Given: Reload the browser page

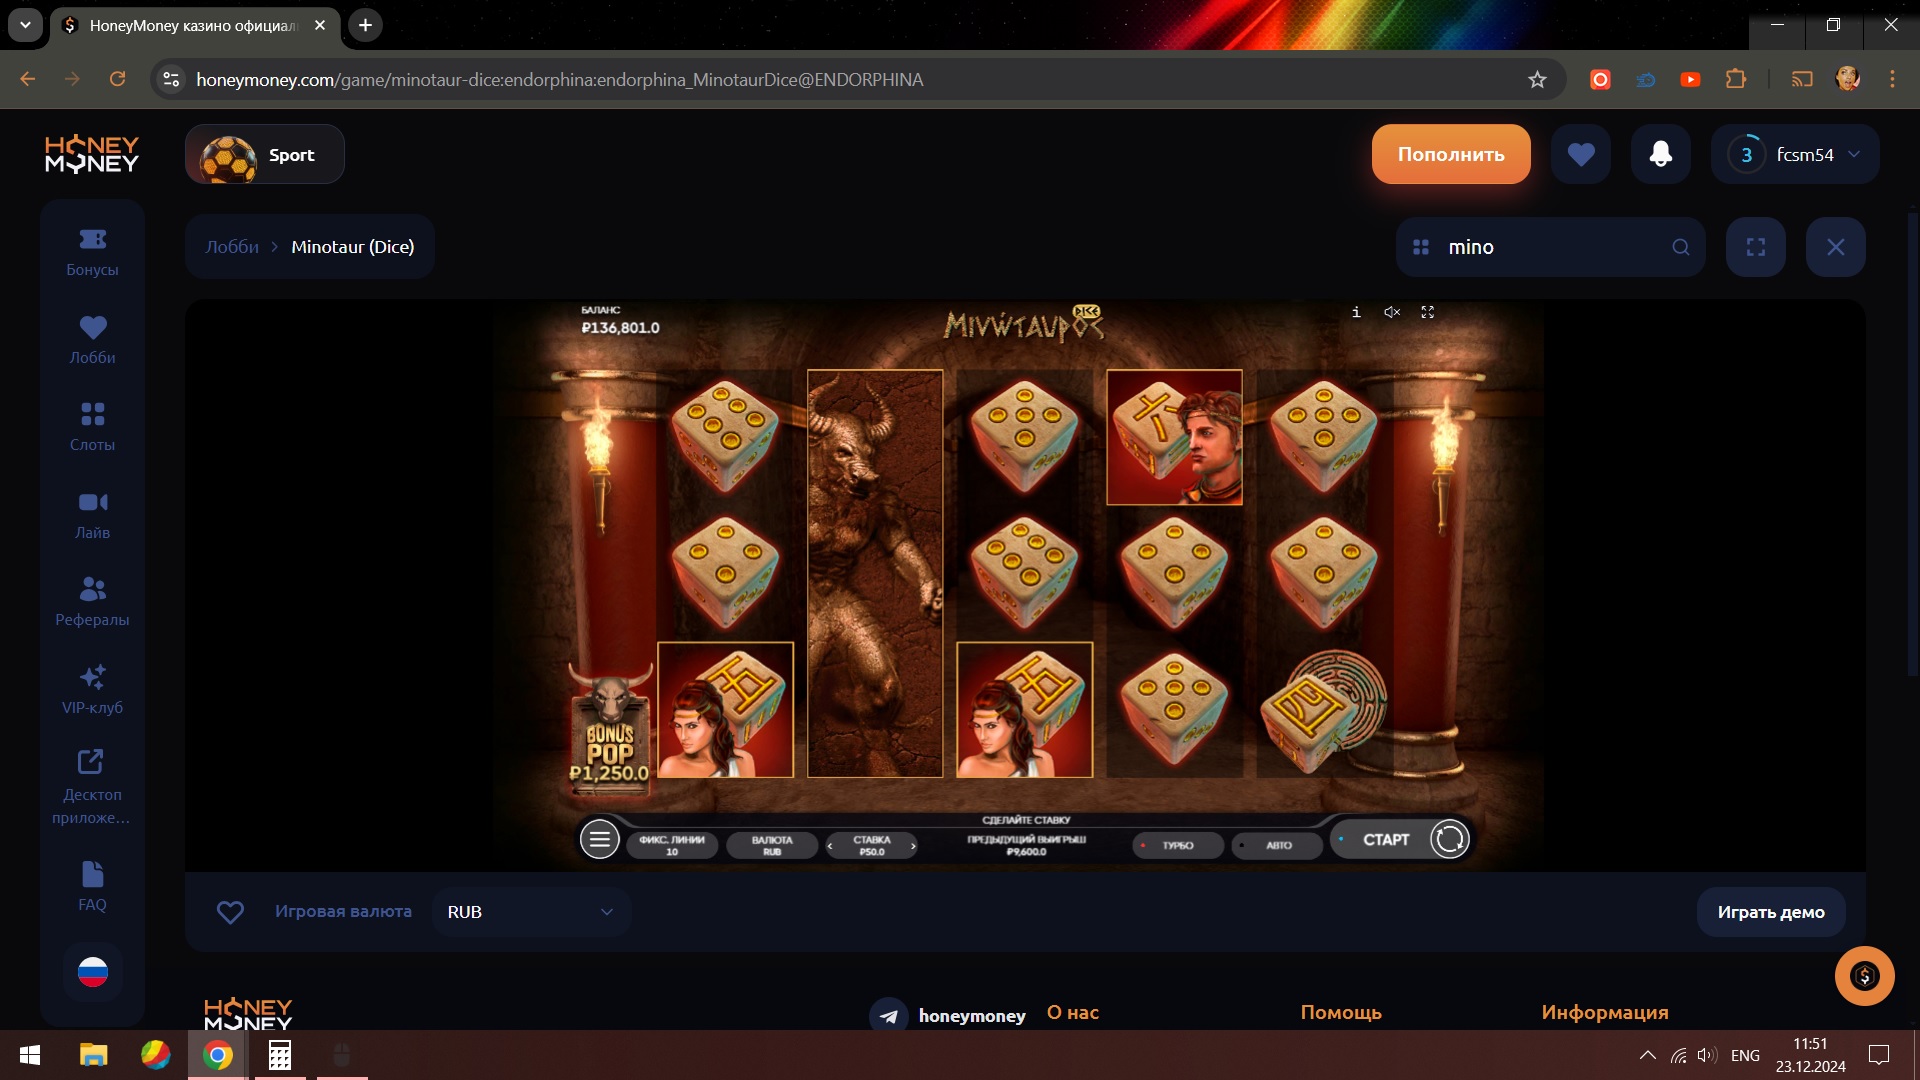Looking at the screenshot, I should click(x=117, y=79).
